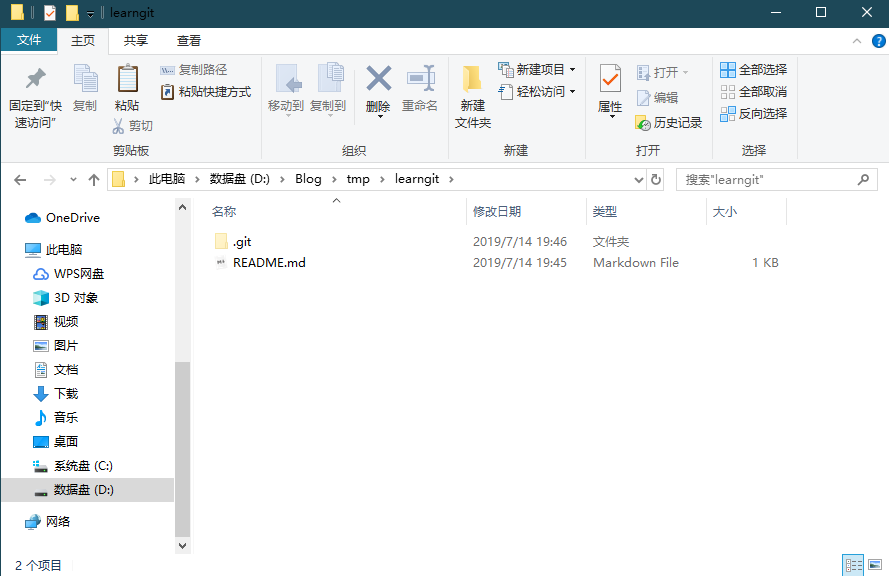Expand the Easy Access dropdown
889x576 pixels.
click(x=572, y=92)
